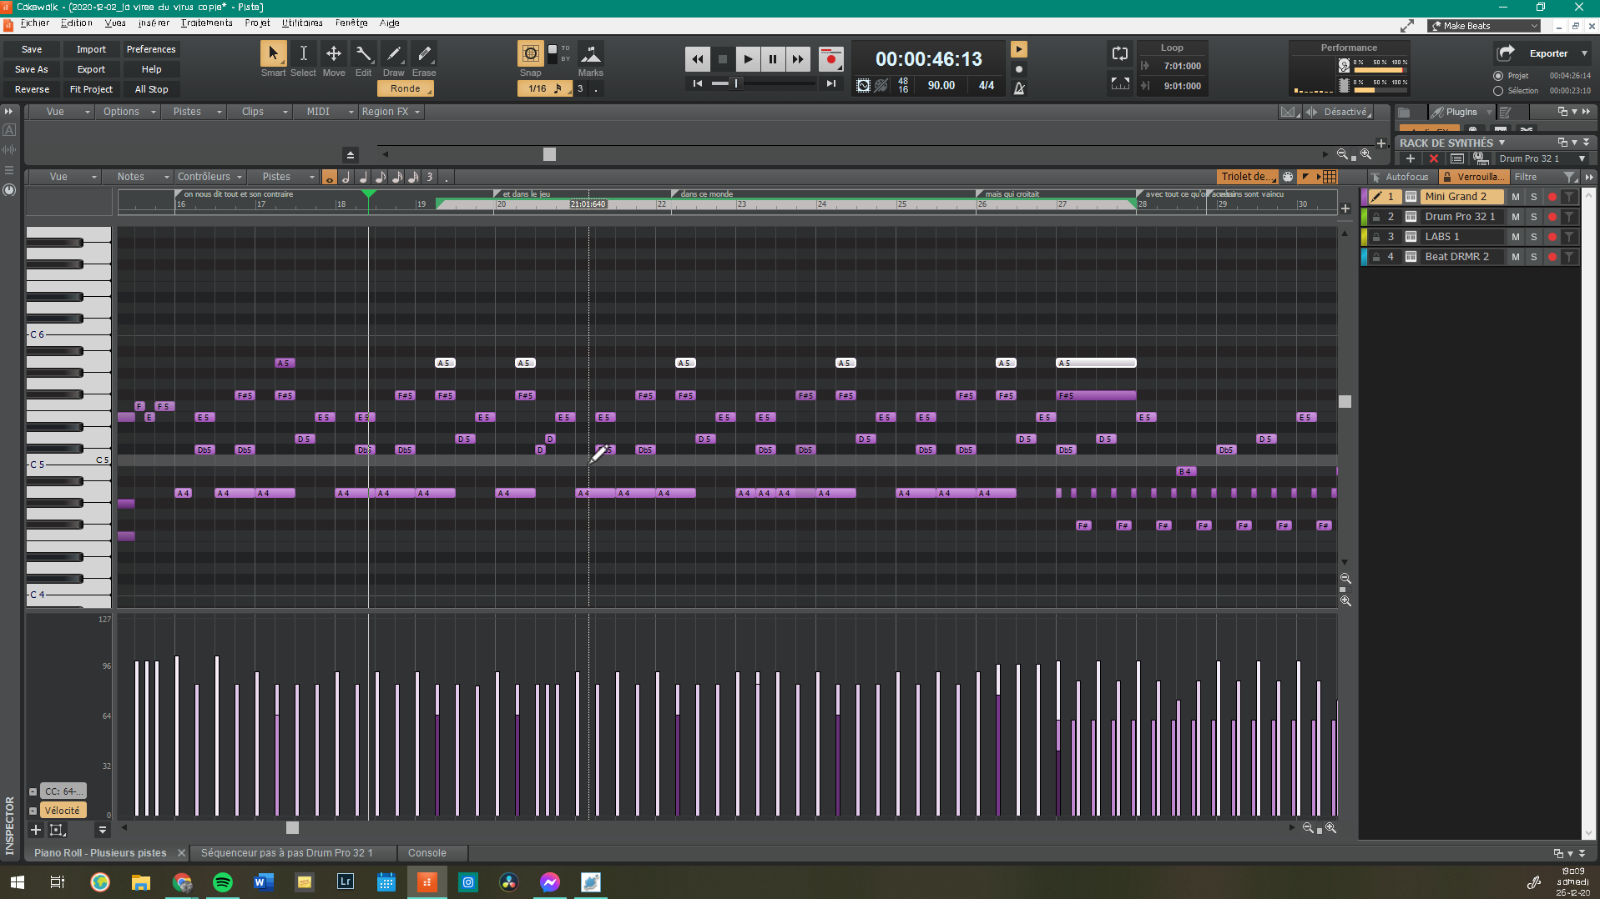Select the Sélection radio button
1600x899 pixels.
pos(1498,91)
